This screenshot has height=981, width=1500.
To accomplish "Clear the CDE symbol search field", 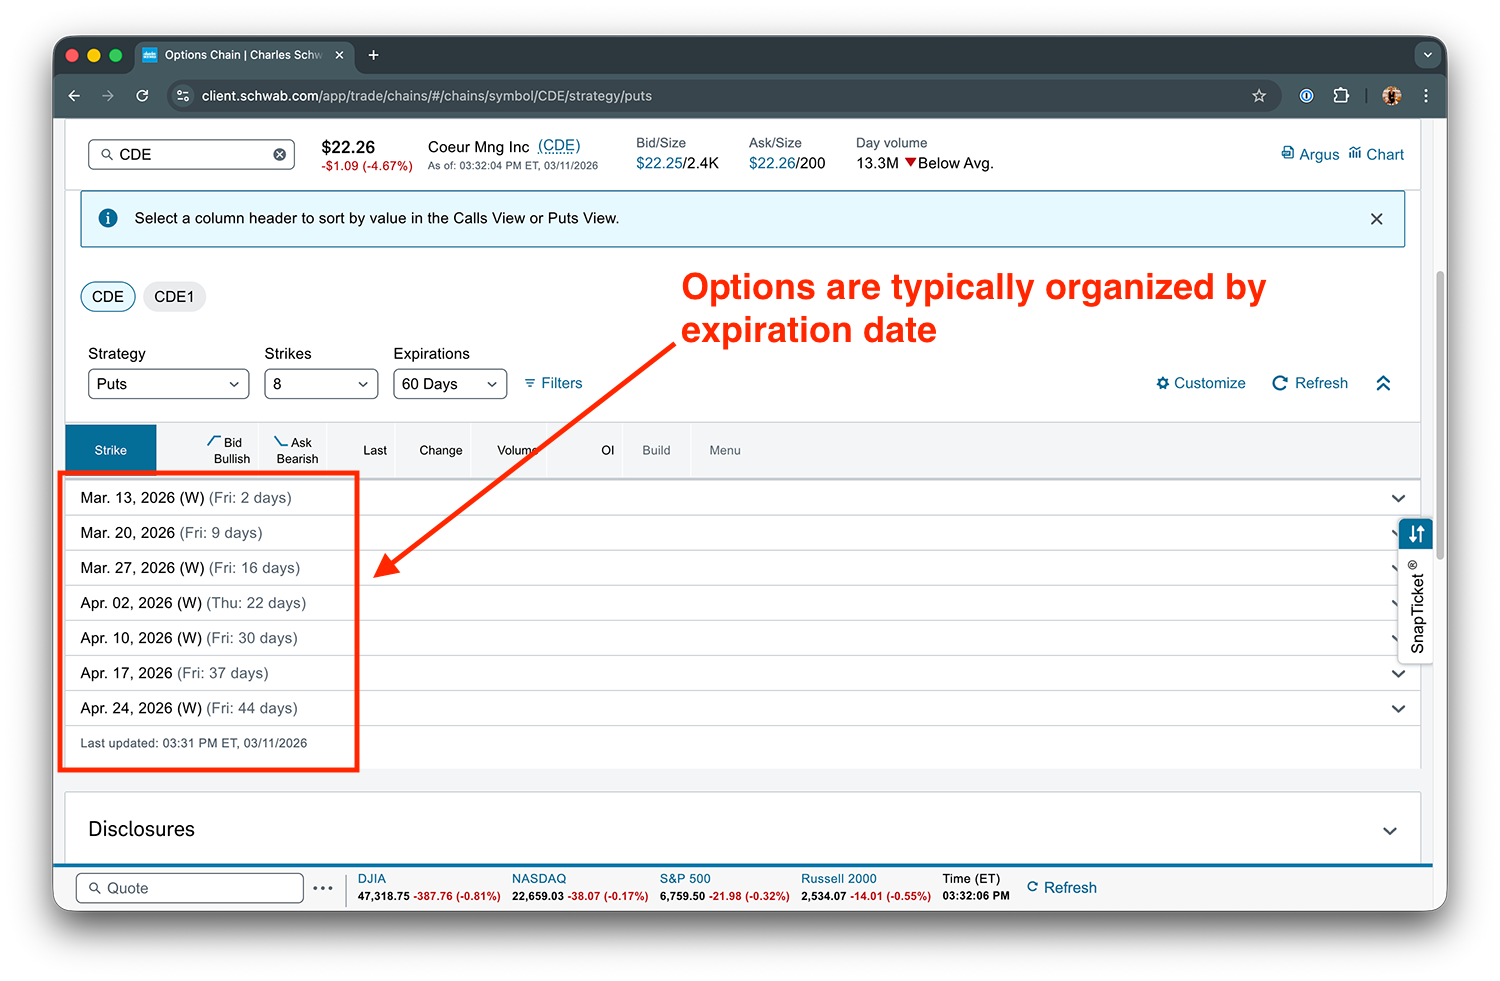I will coord(280,154).
